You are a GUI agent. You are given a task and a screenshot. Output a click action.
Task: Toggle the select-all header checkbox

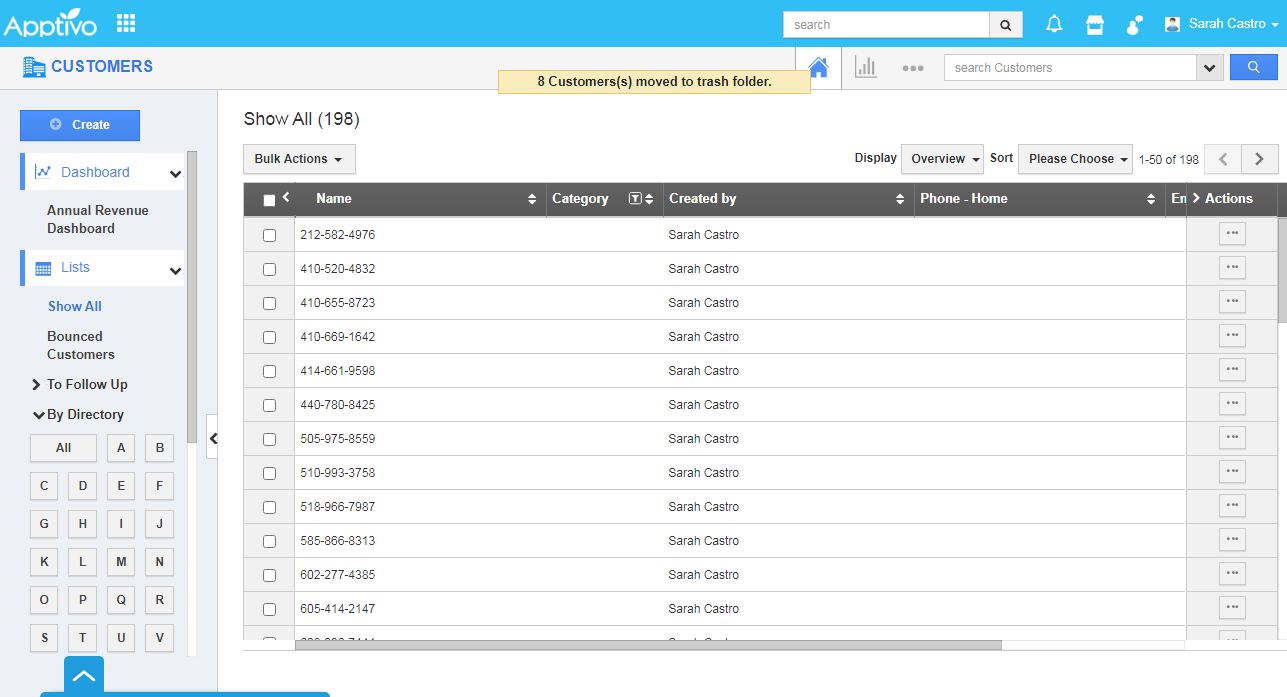coord(269,200)
